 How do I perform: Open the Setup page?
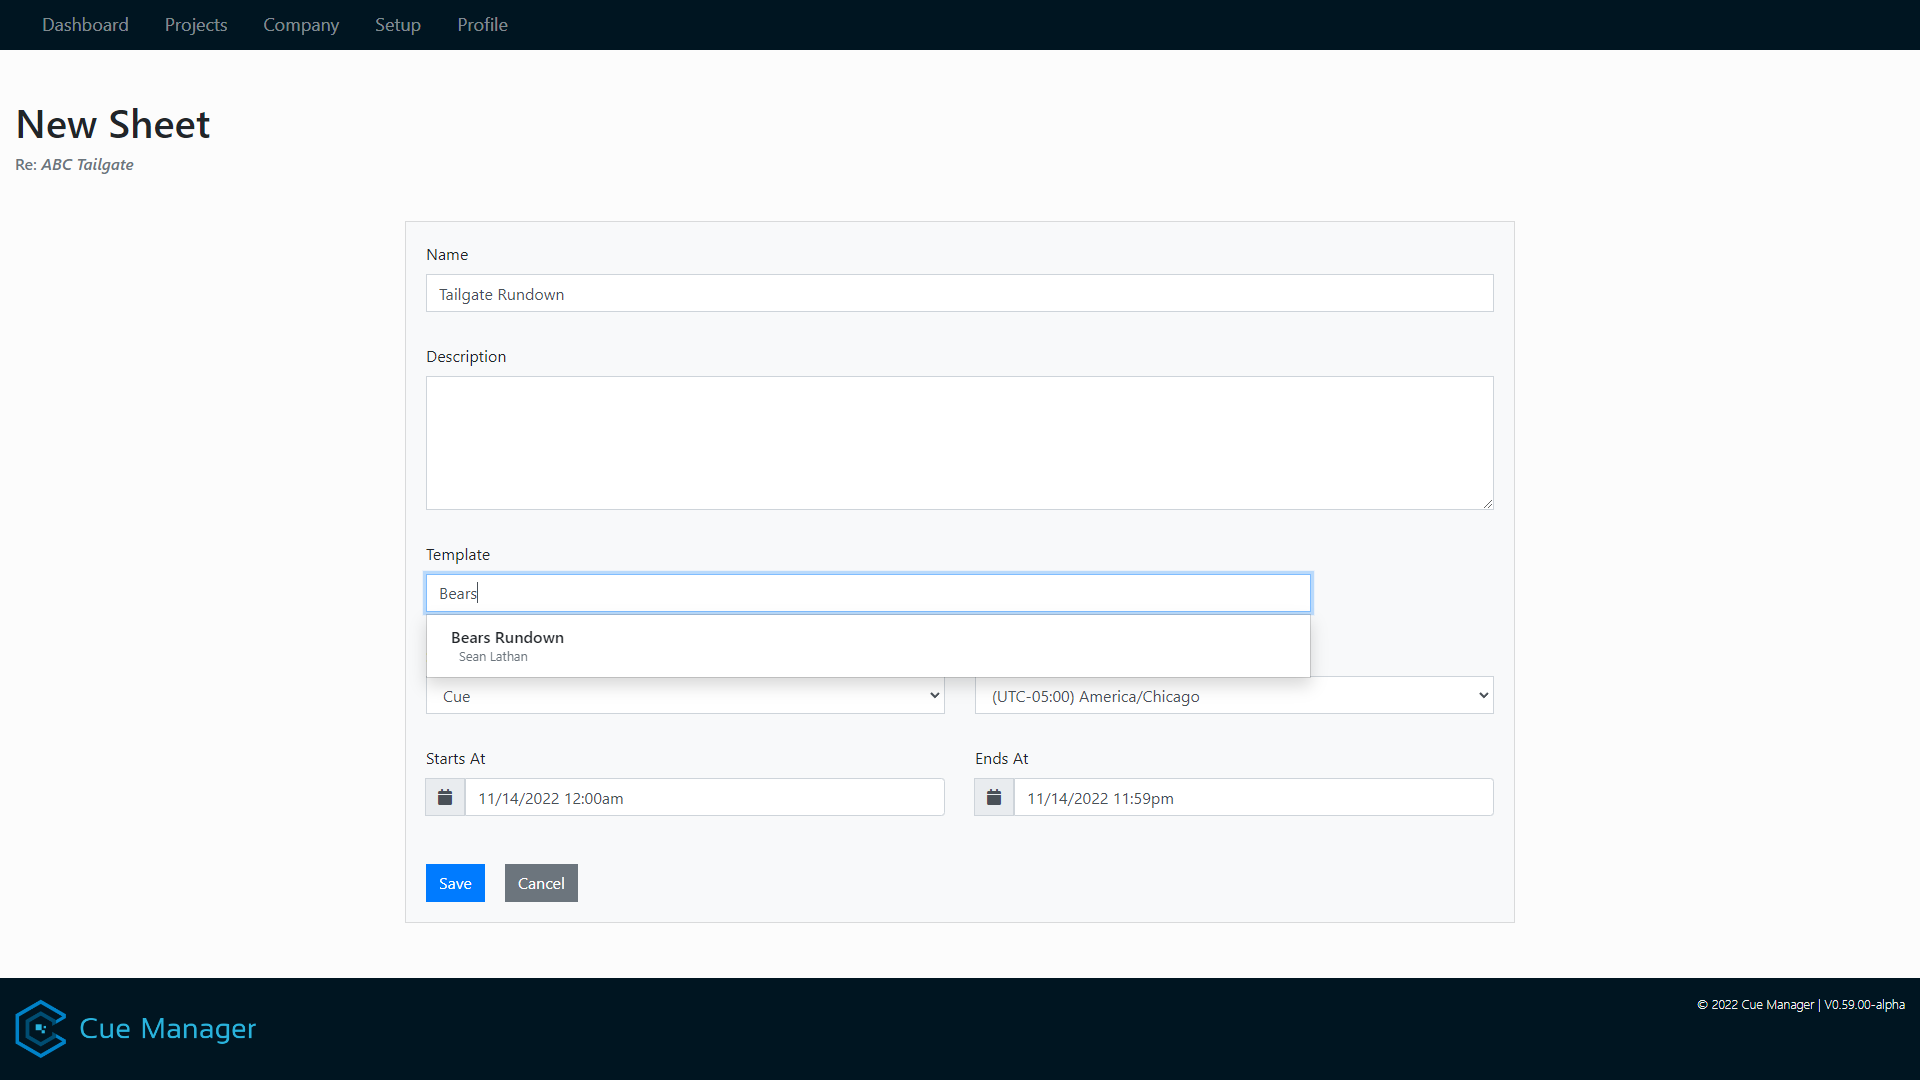[397, 24]
